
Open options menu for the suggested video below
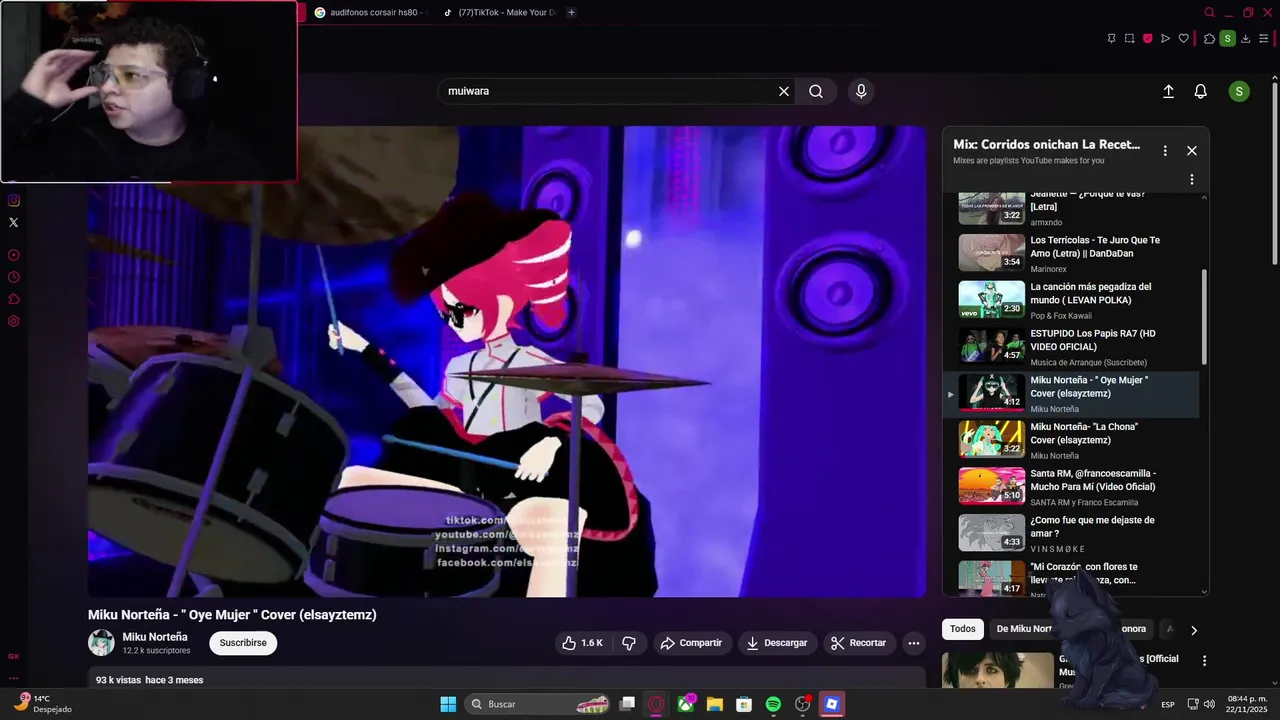click(1204, 661)
